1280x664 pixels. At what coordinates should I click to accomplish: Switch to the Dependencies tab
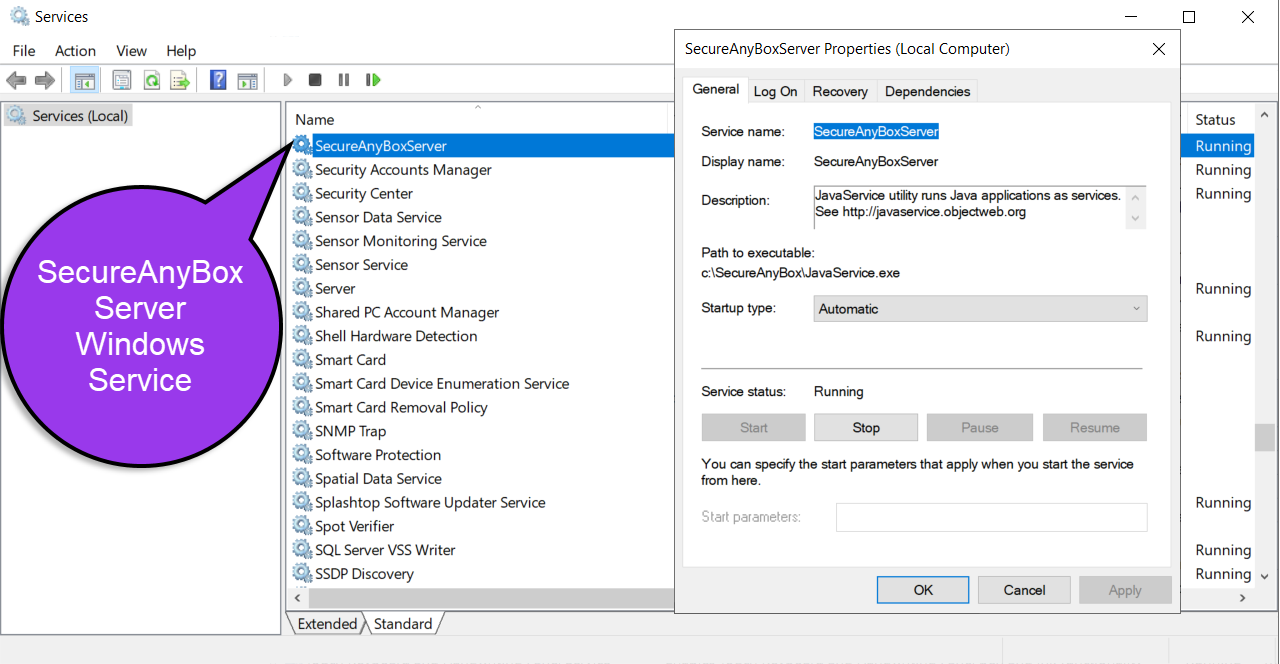pyautogui.click(x=928, y=91)
